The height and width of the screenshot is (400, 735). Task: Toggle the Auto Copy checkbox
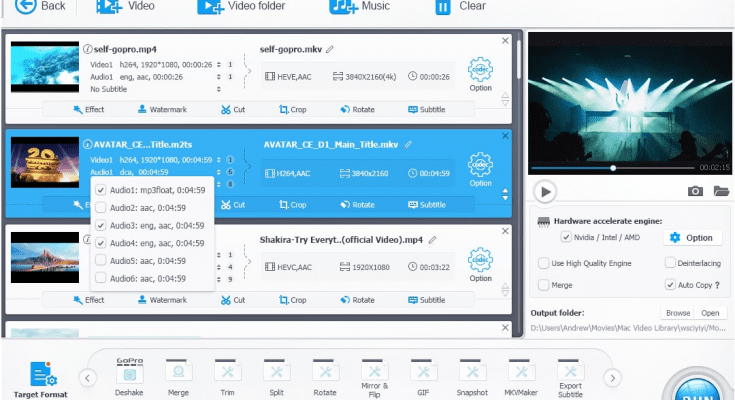point(669,285)
